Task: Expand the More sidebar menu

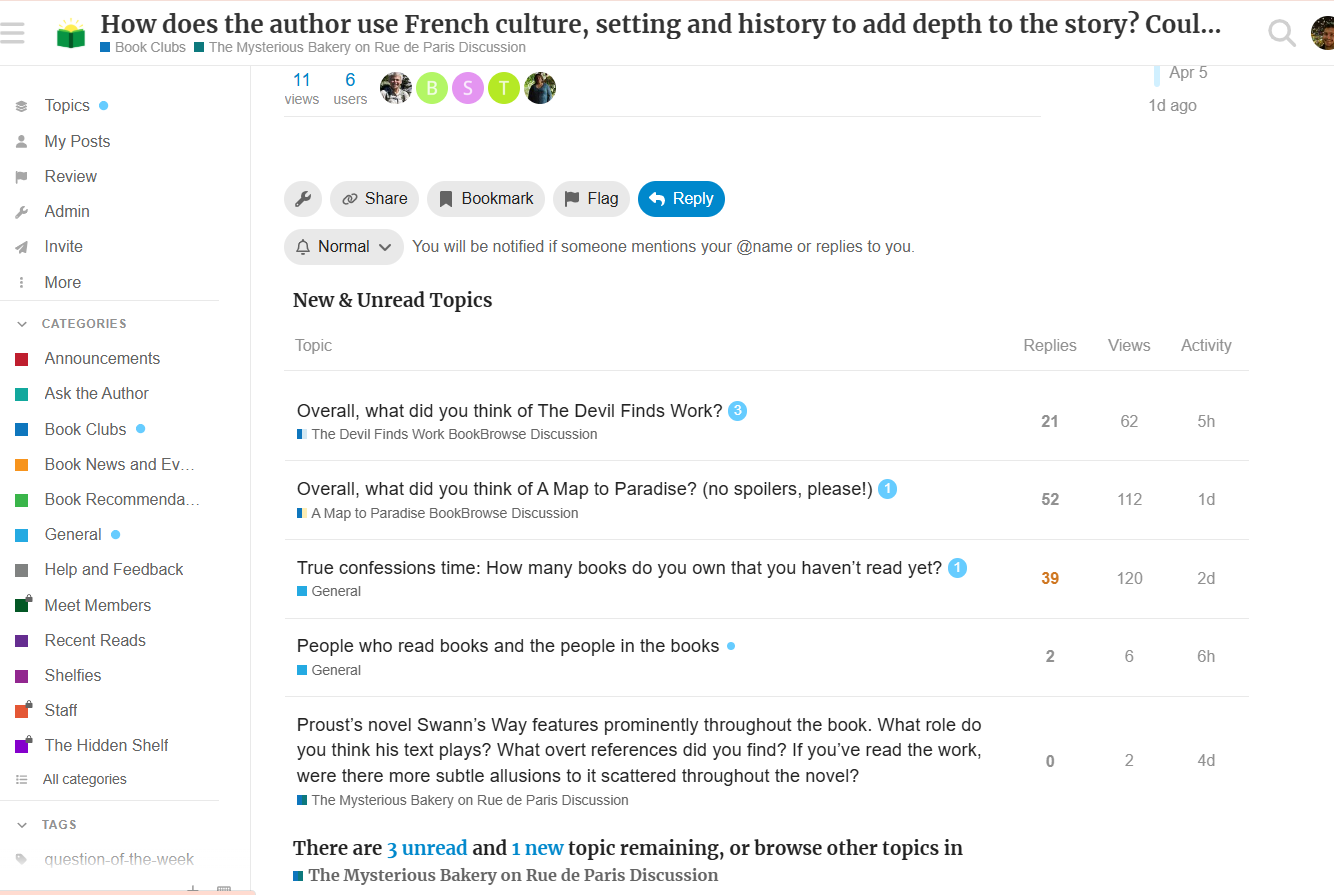Action: 62,283
